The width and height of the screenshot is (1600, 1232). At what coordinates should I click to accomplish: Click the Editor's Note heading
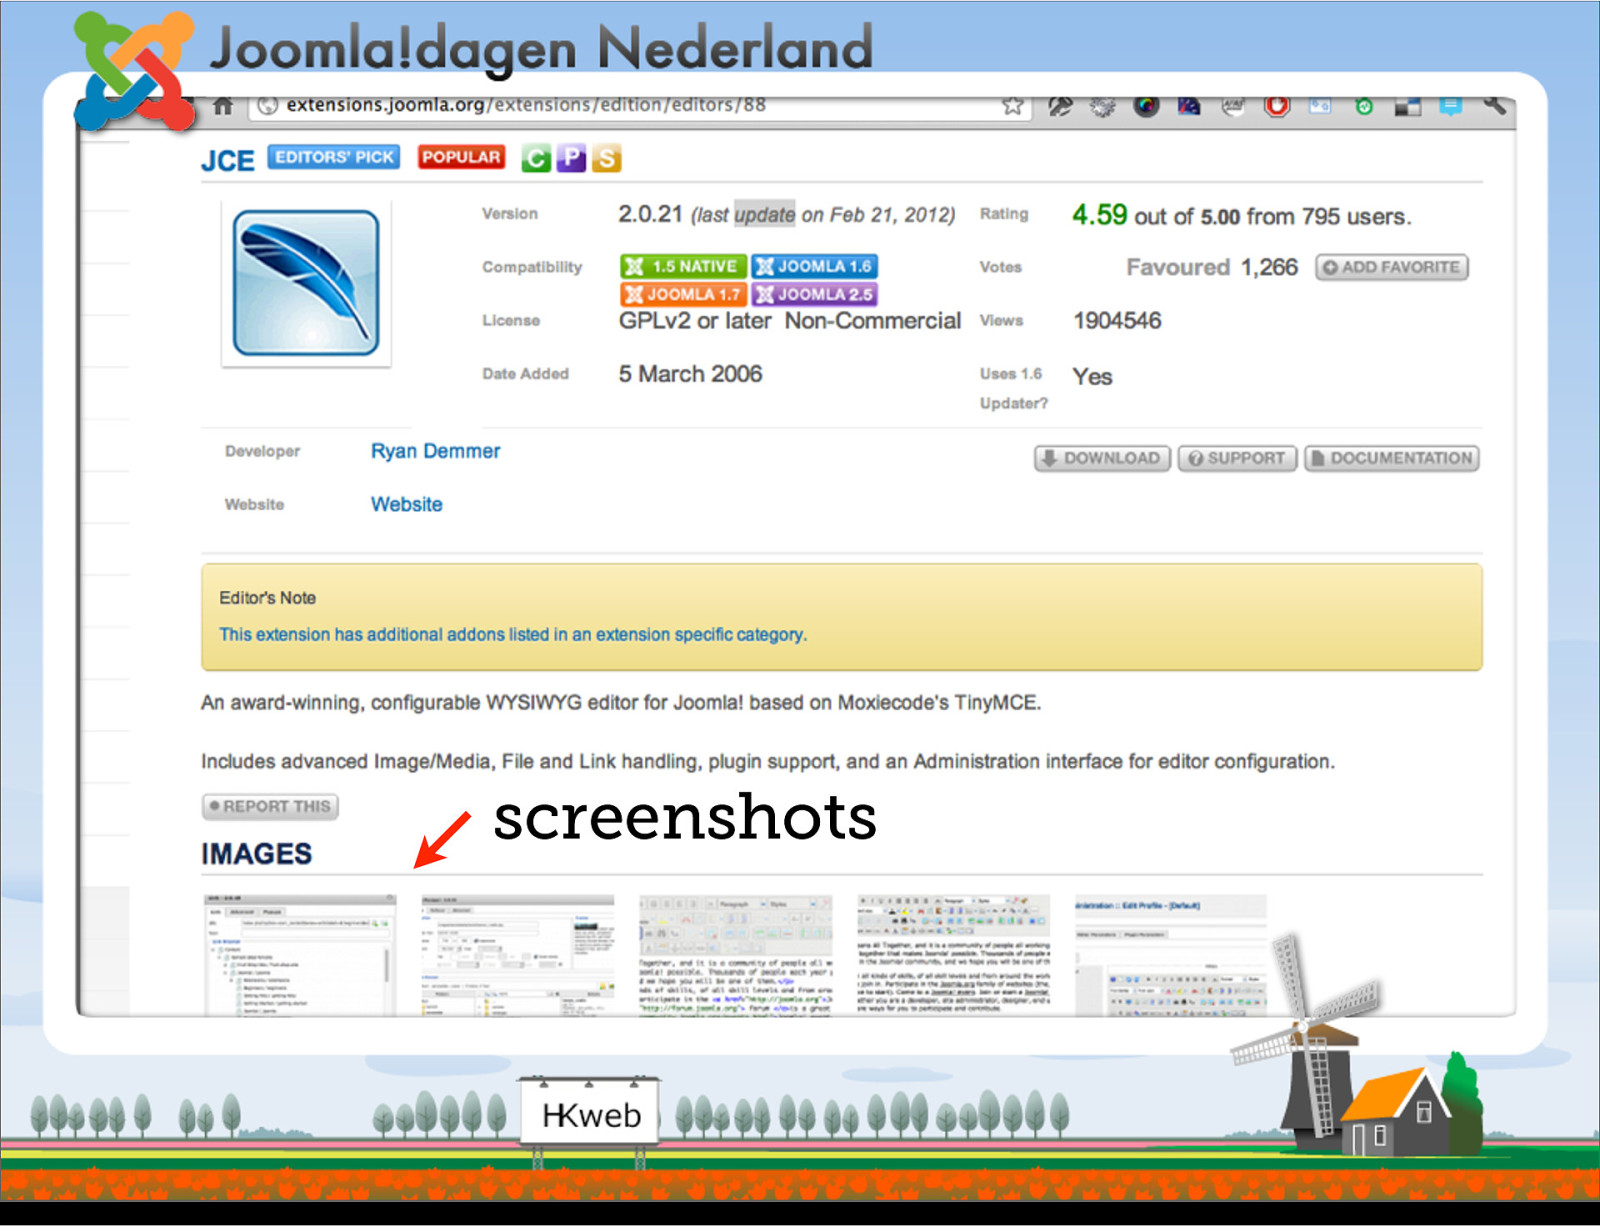tap(268, 597)
